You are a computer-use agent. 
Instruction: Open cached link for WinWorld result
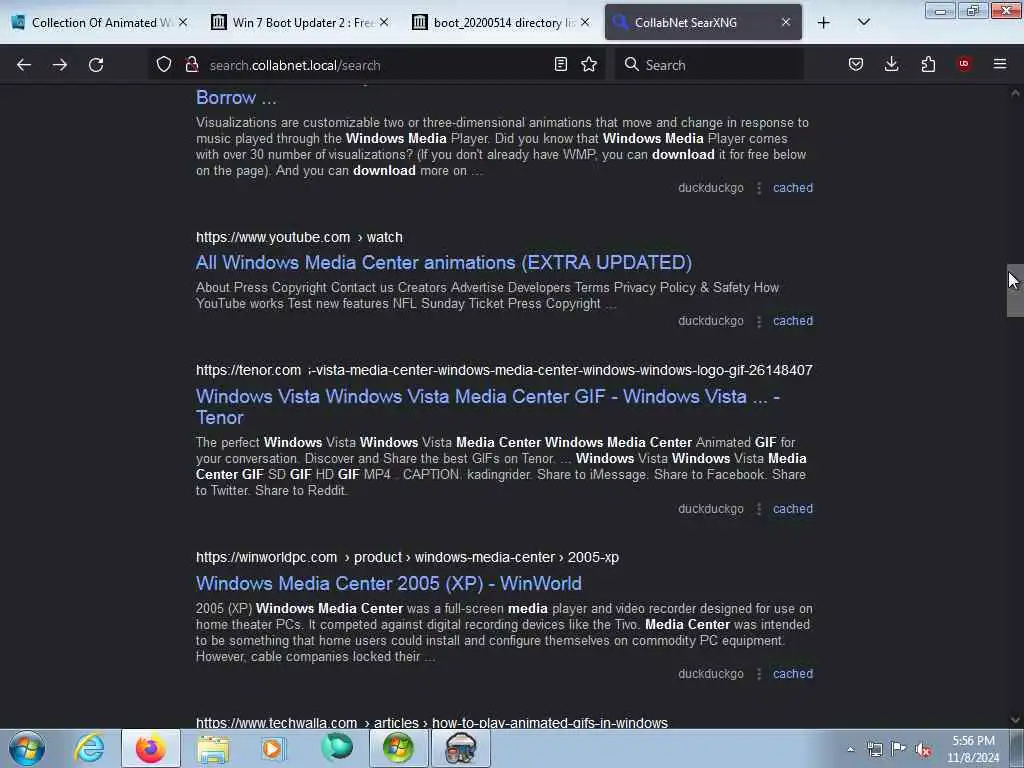click(x=793, y=674)
